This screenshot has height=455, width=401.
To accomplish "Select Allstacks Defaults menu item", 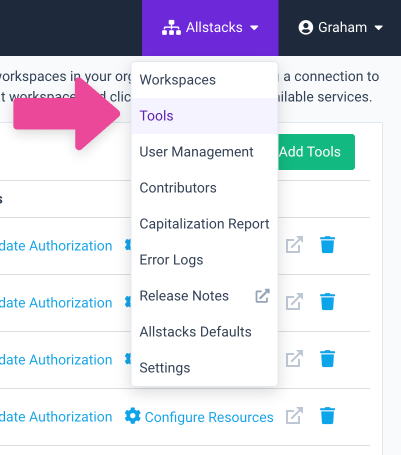I will 204,332.
